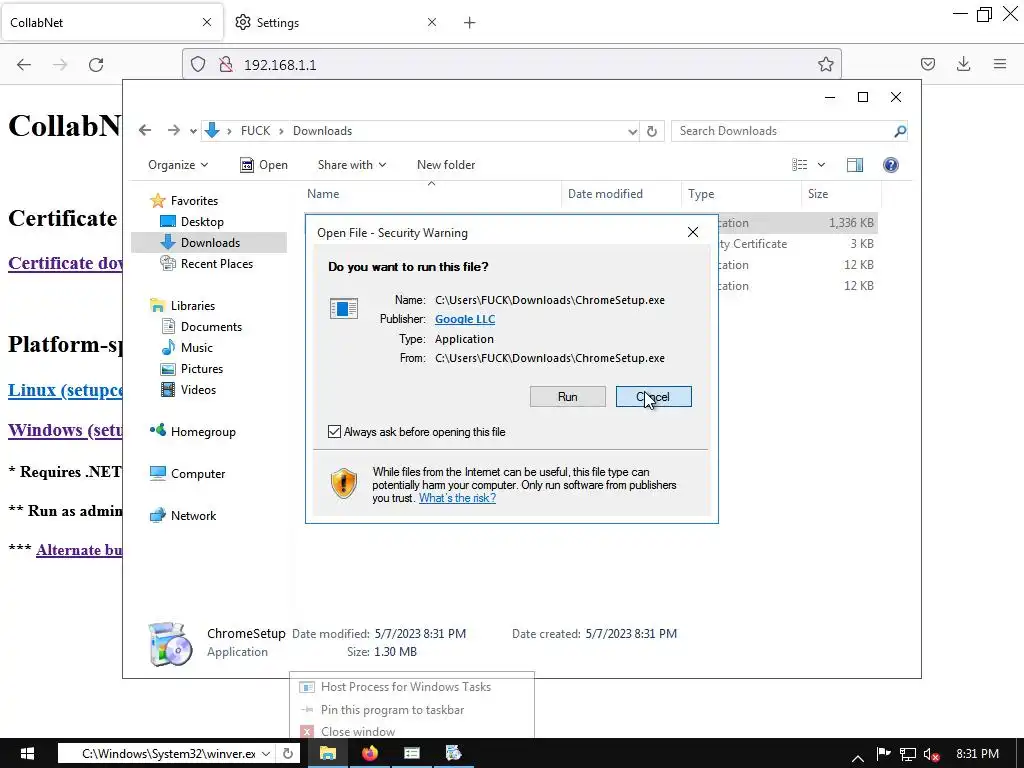The image size is (1024, 768).
Task: Click the FUCK breadcrumb in address bar
Action: 255,131
